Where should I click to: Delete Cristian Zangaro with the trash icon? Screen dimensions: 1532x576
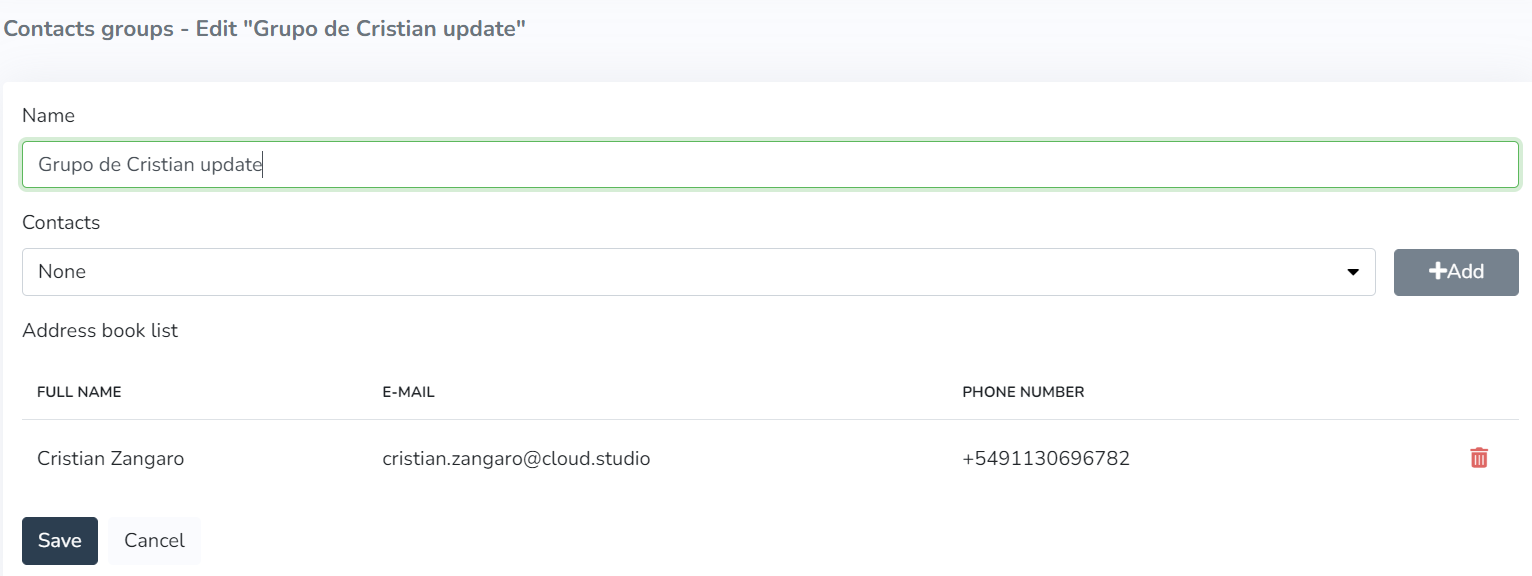pos(1478,458)
